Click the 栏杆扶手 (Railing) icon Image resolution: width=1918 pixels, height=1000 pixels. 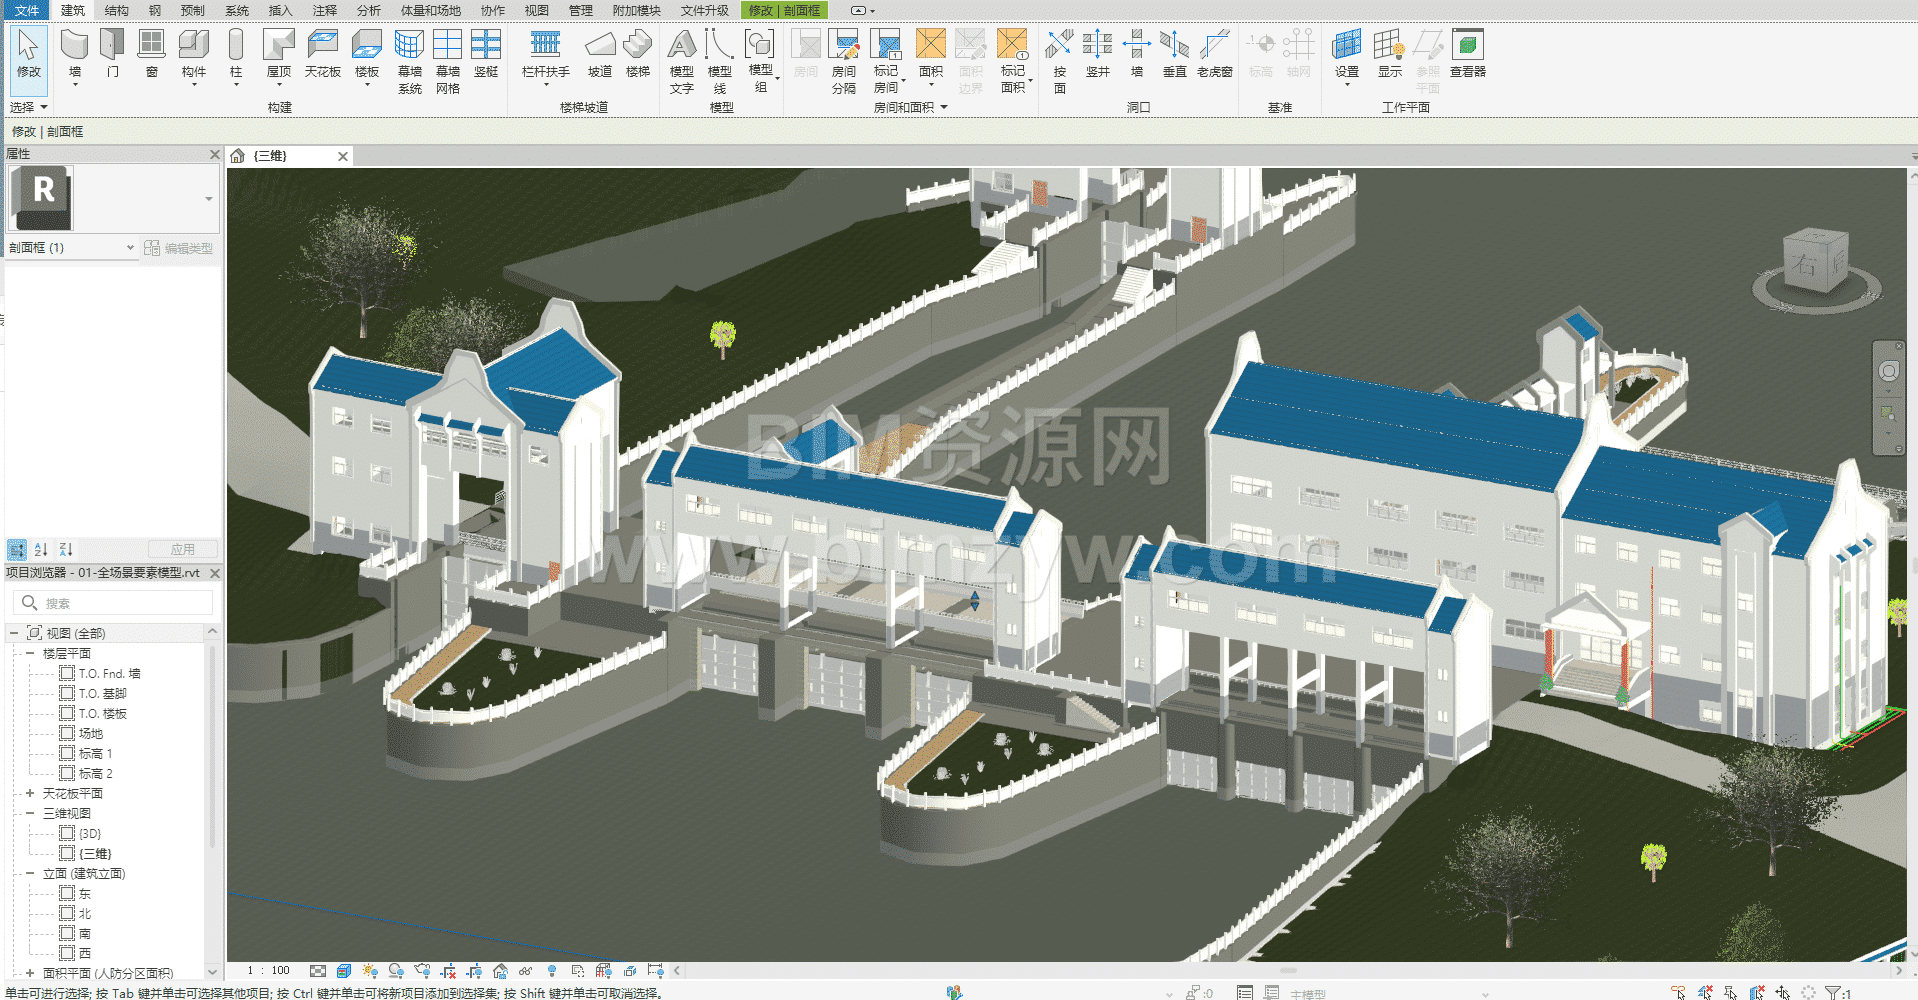pos(545,54)
